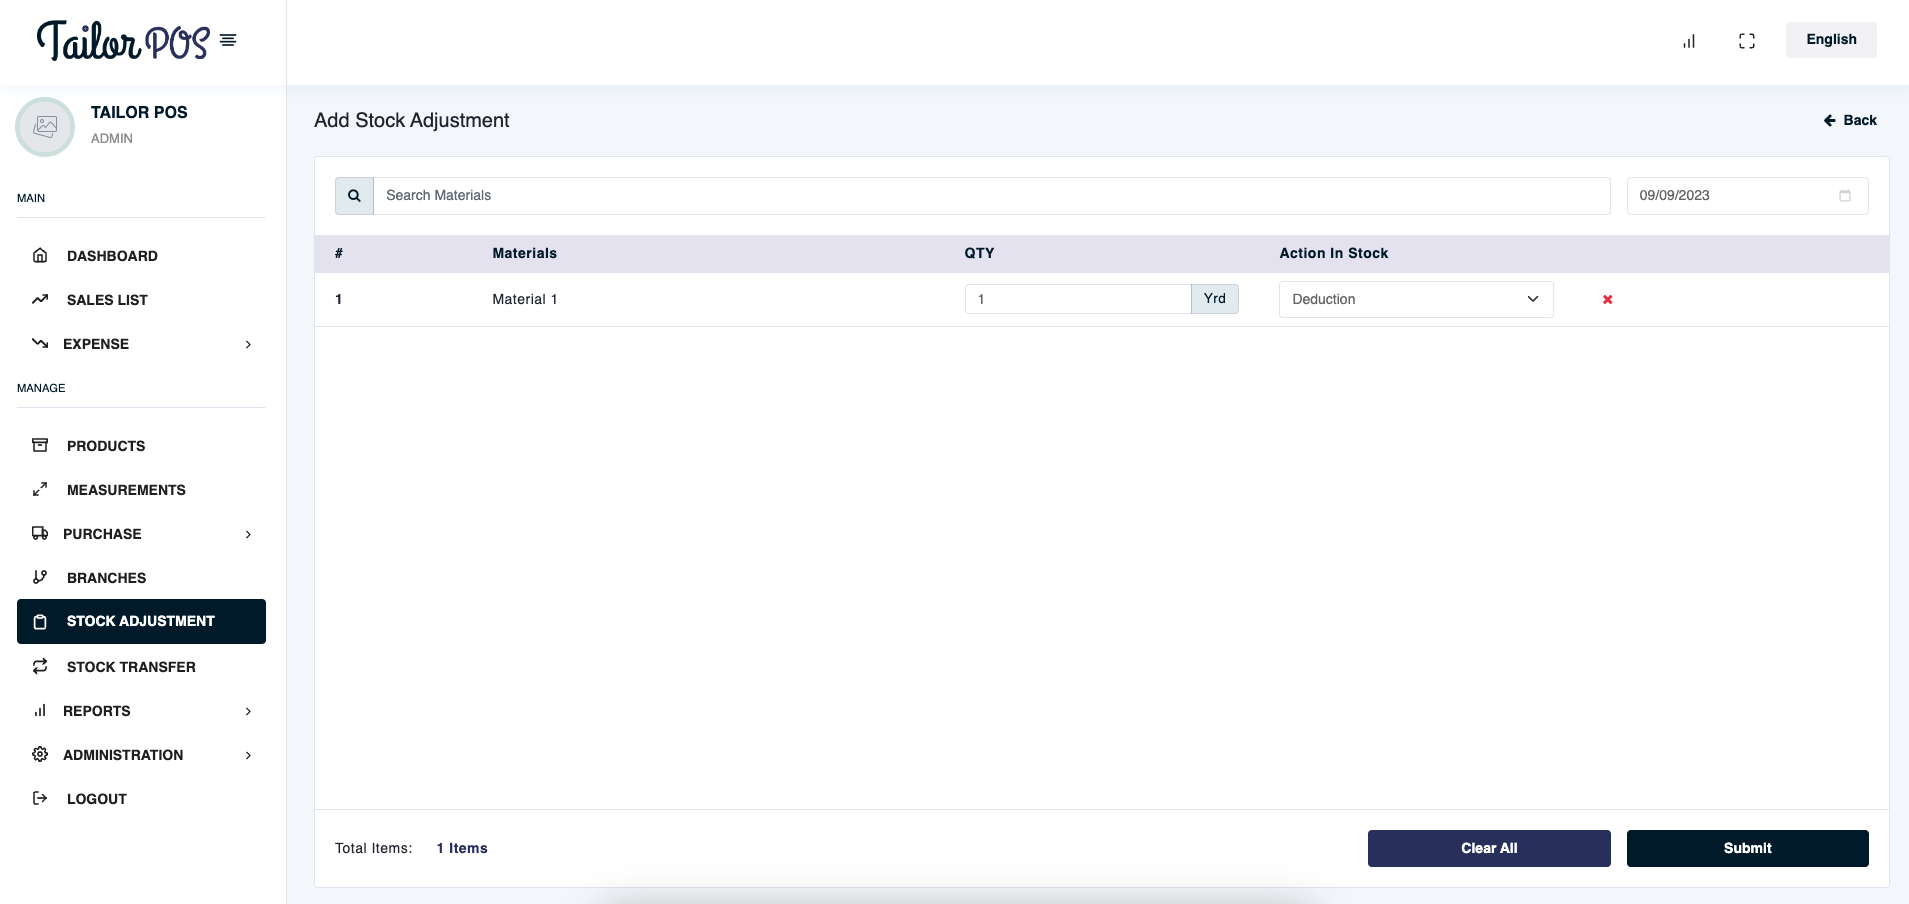The height and width of the screenshot is (904, 1909).
Task: Select the English language button
Action: click(x=1830, y=40)
